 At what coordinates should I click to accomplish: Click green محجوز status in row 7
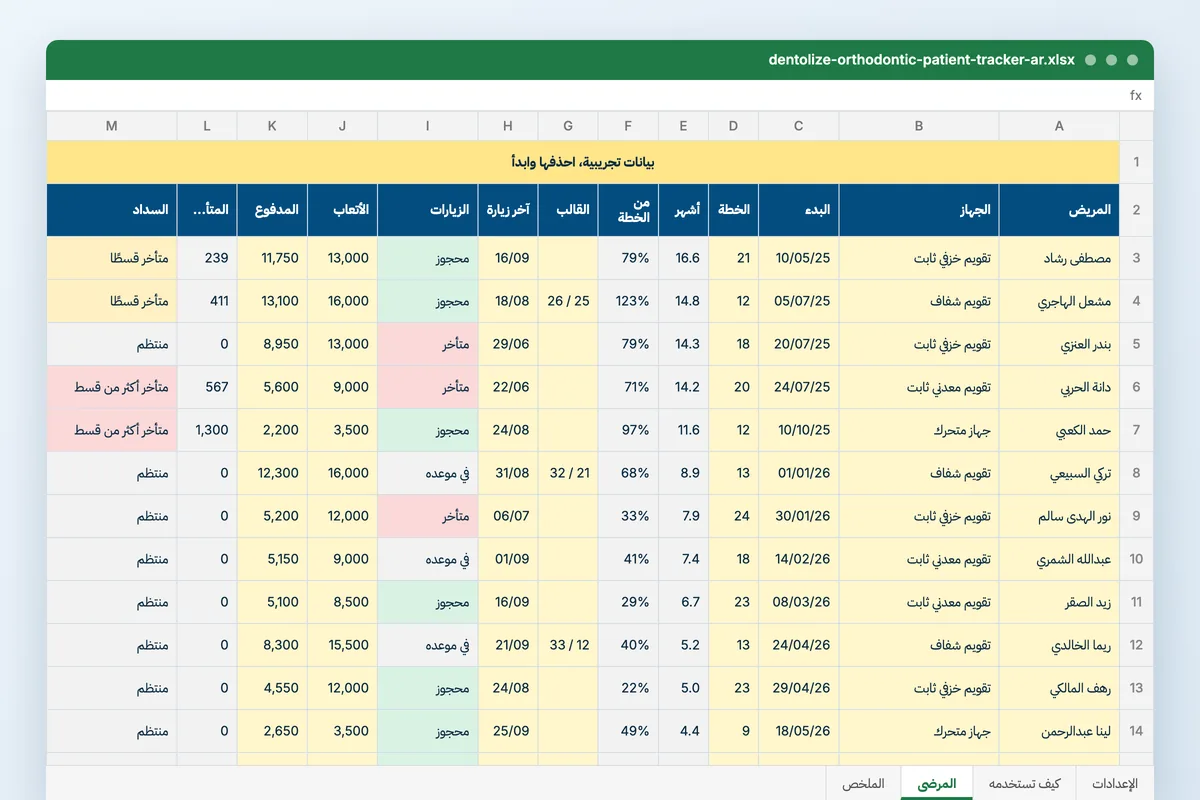pyautogui.click(x=428, y=430)
